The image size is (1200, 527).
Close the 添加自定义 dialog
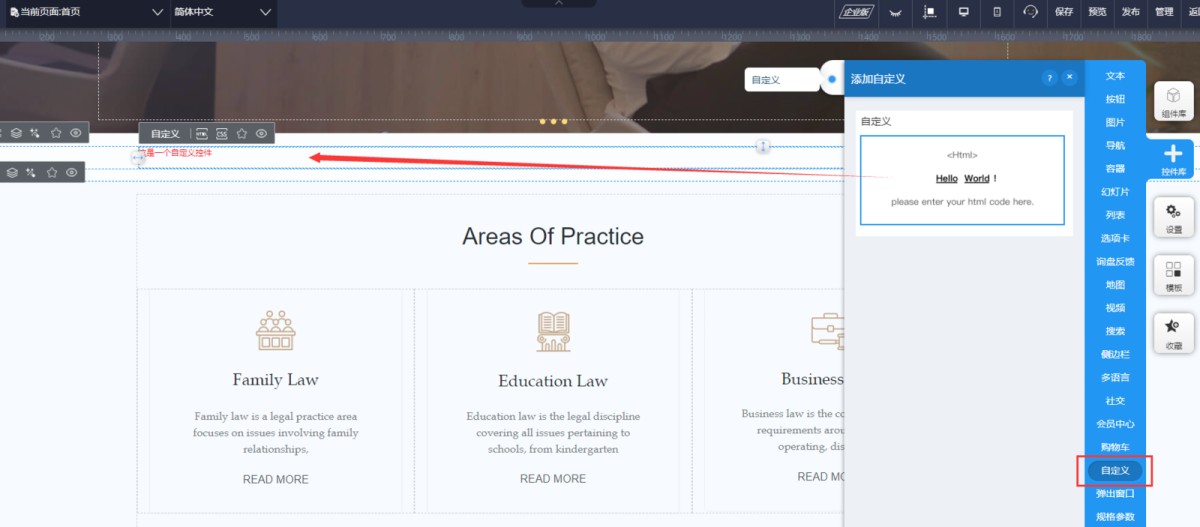coord(1069,77)
